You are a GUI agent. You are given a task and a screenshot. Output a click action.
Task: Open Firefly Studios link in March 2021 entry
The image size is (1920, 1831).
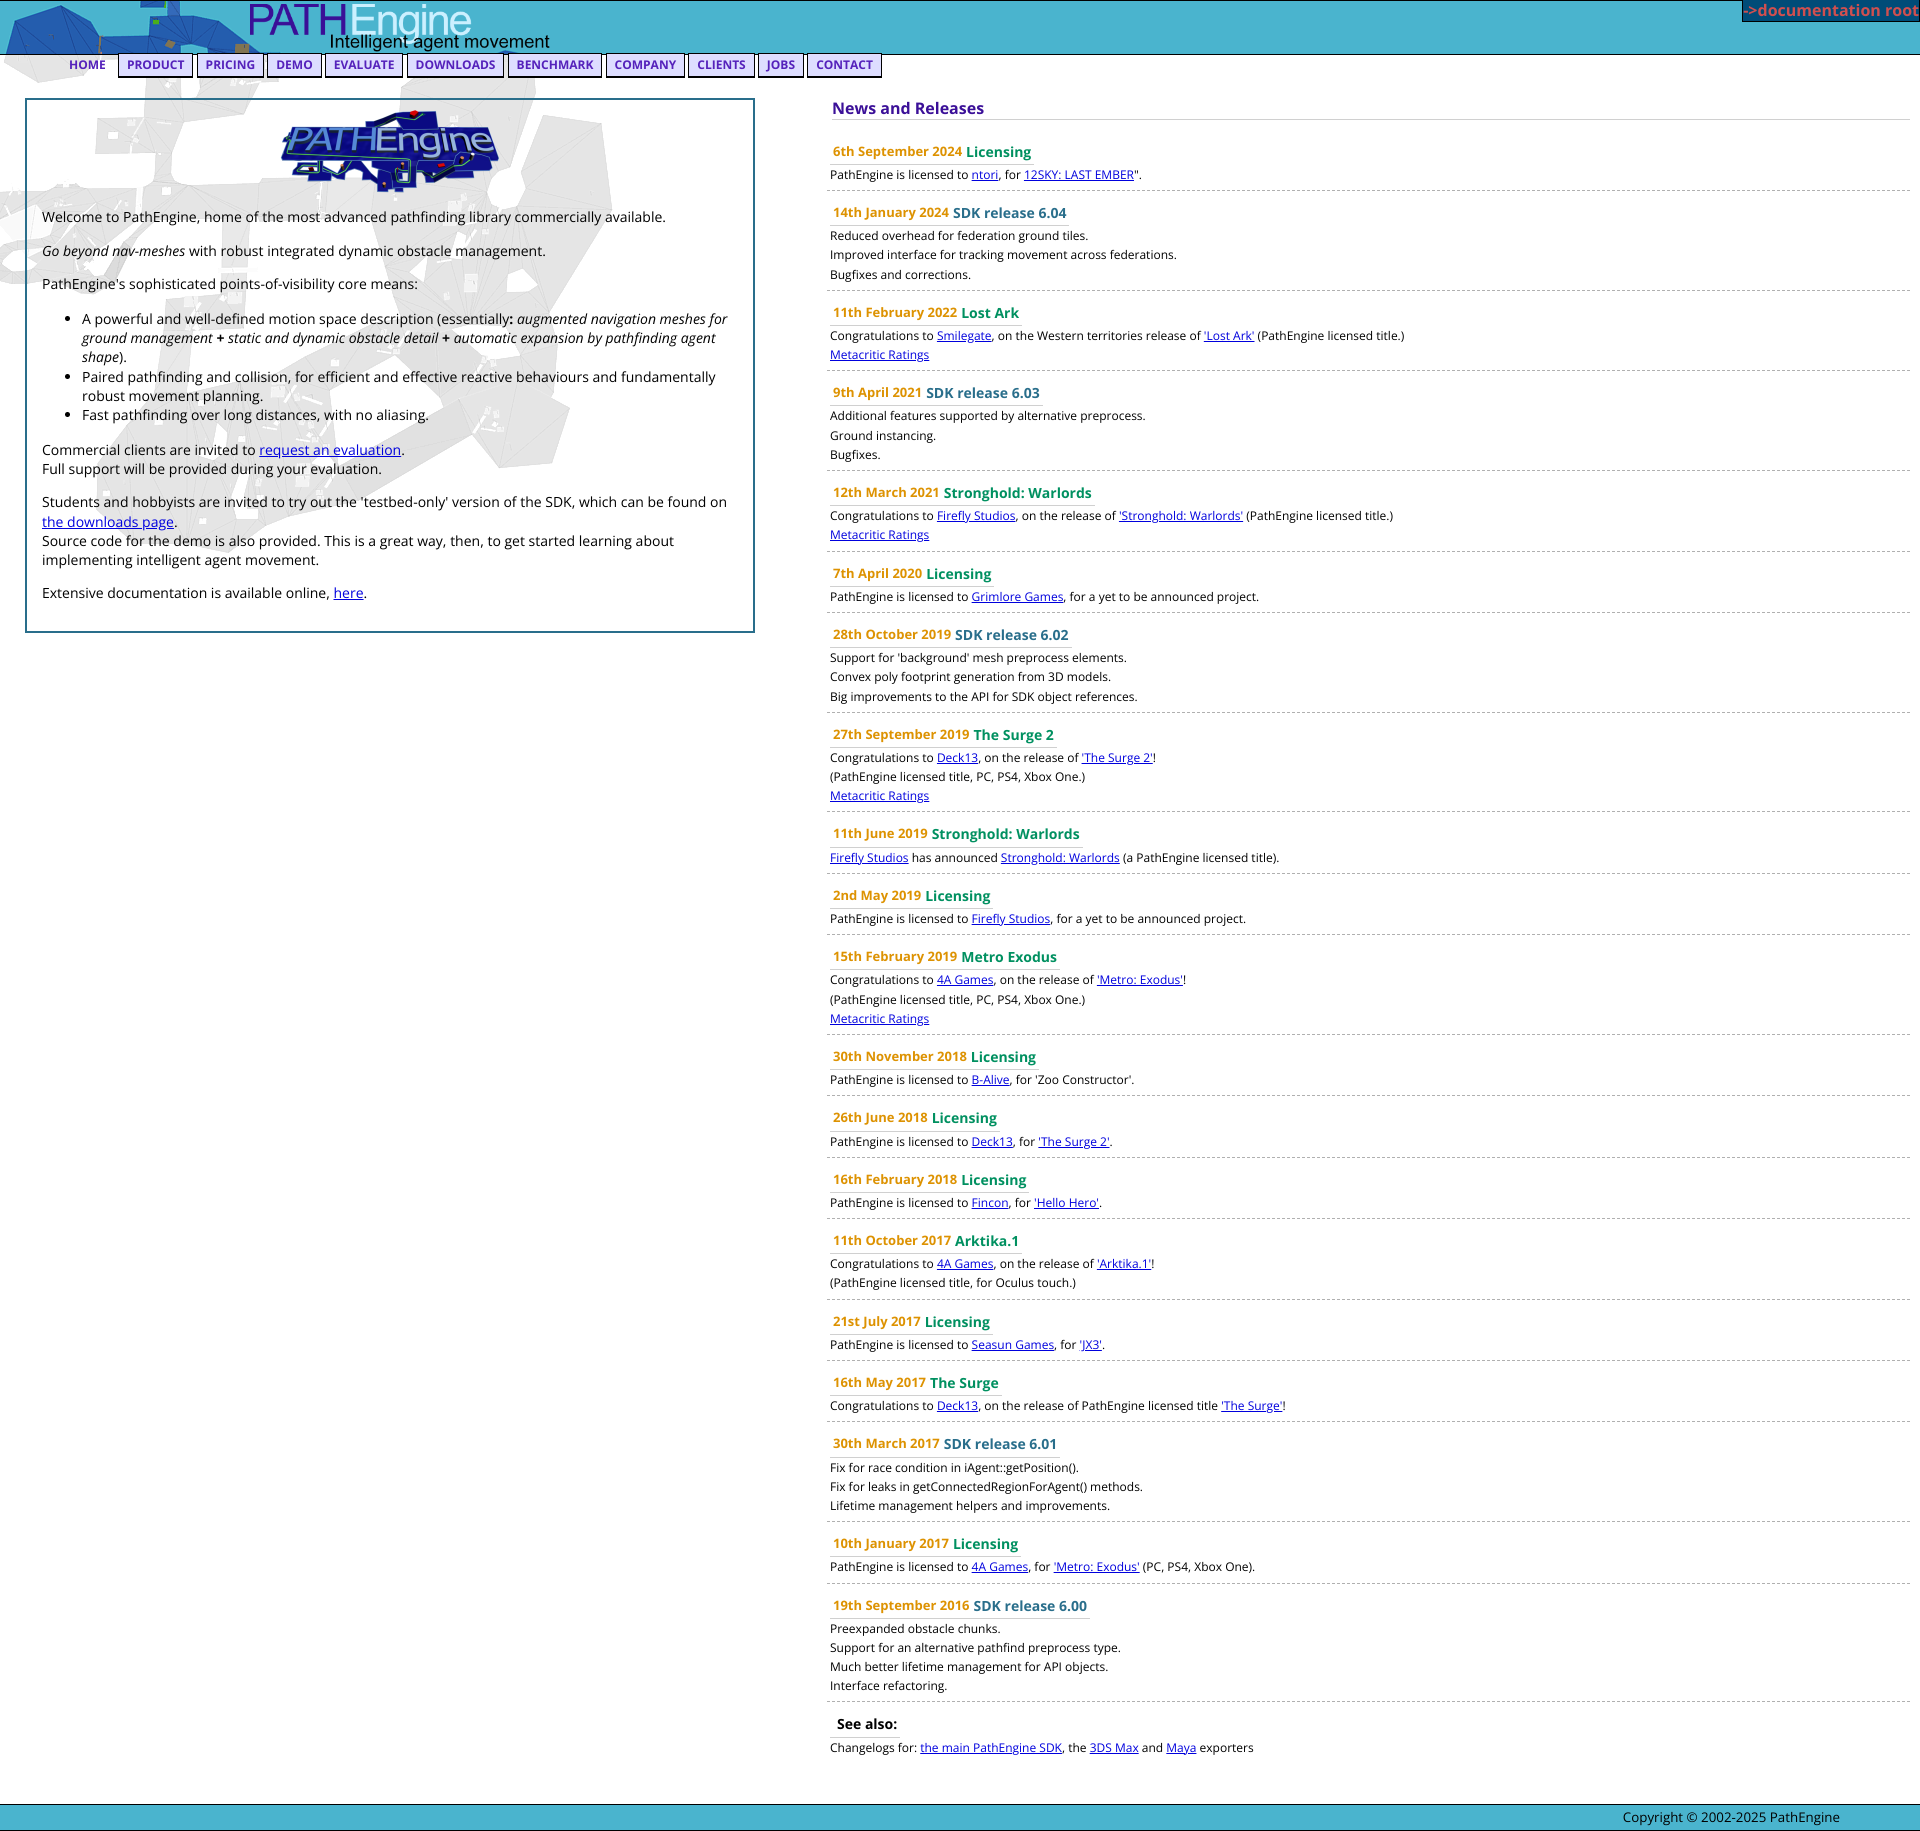point(976,516)
